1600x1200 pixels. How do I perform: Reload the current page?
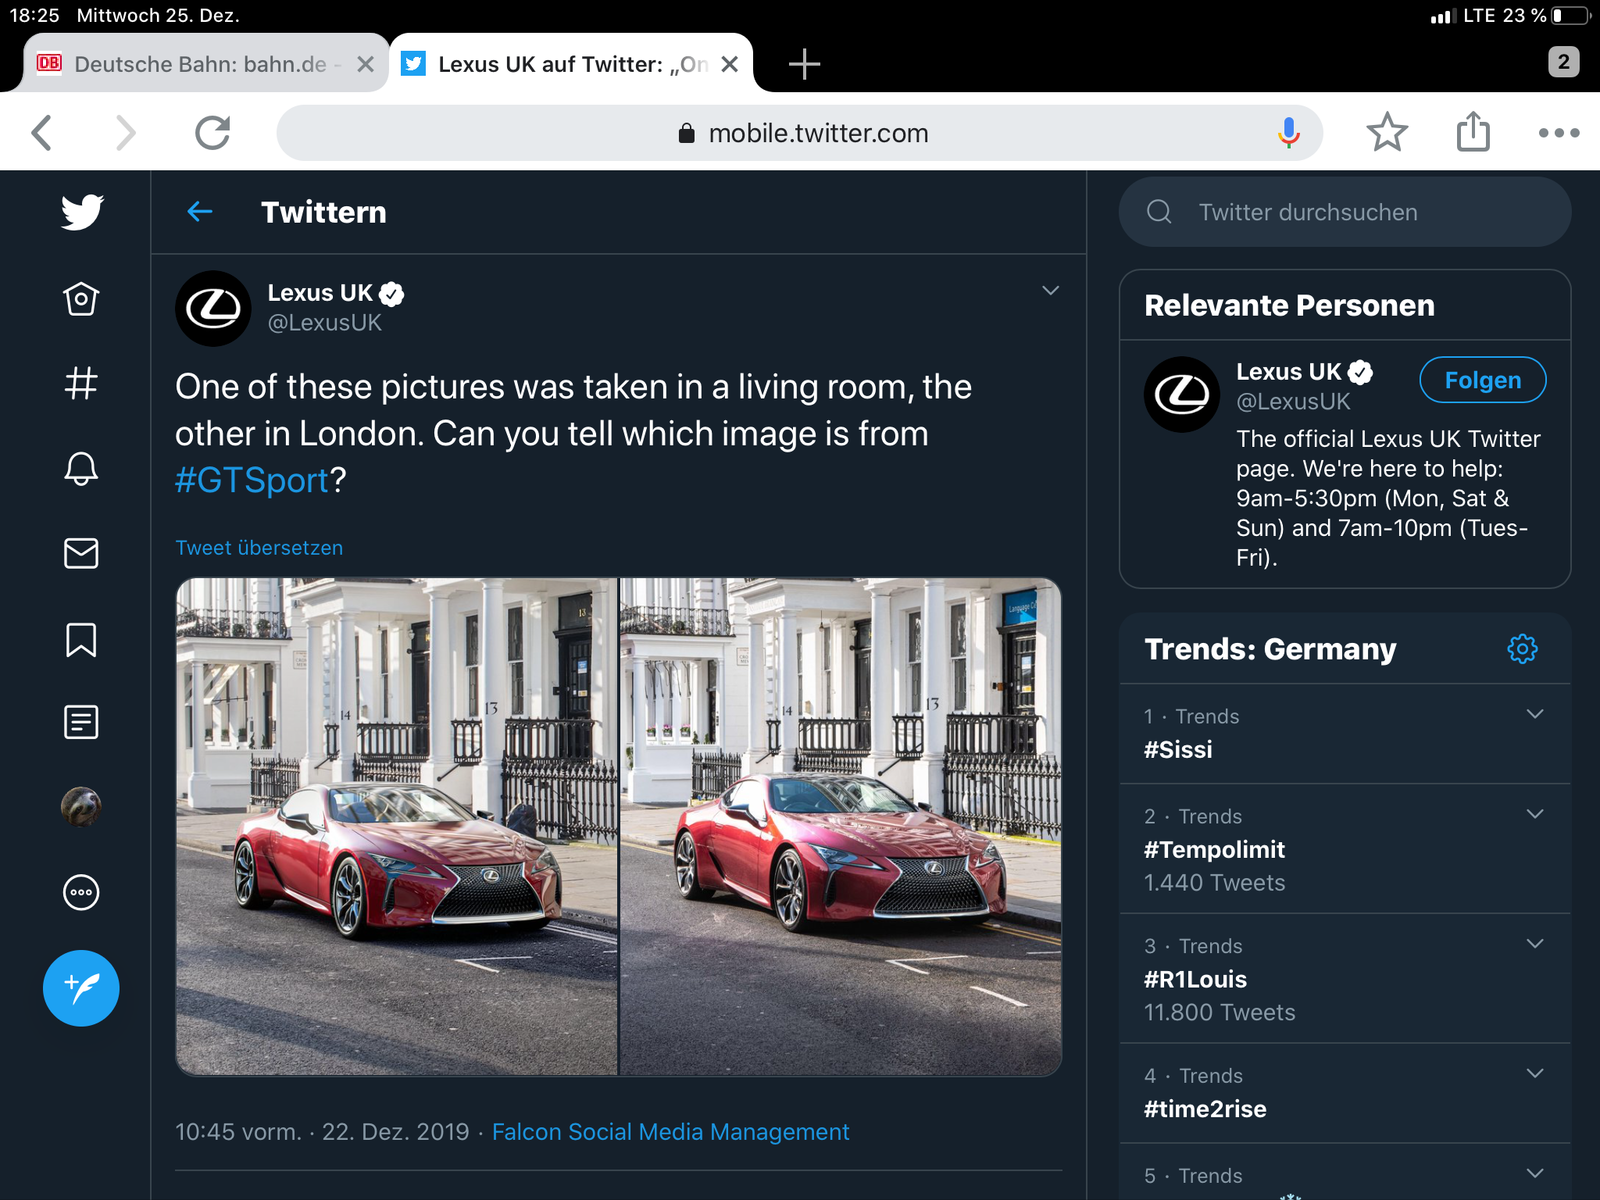(x=212, y=132)
